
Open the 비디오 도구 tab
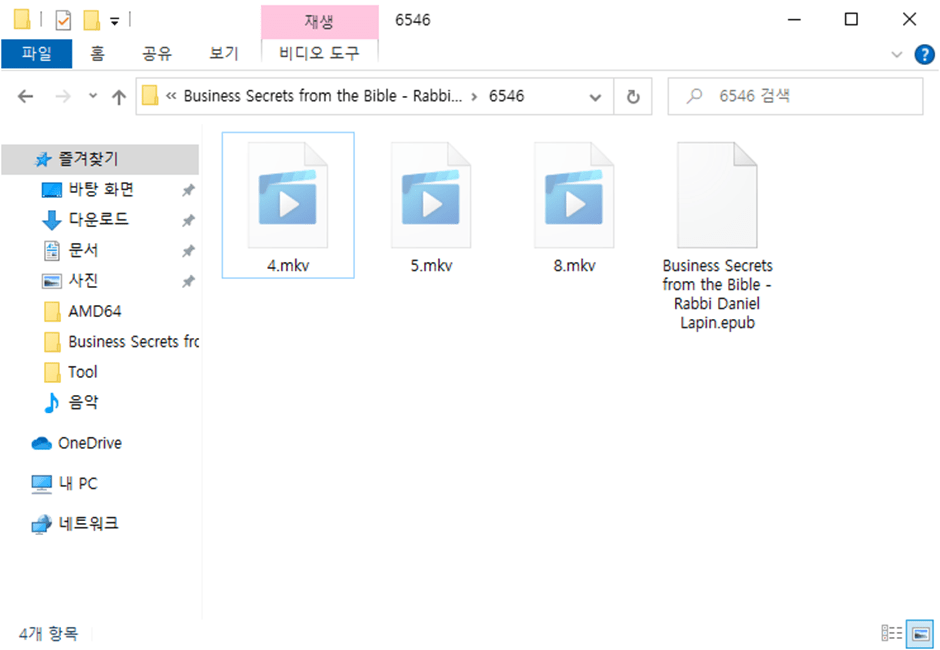[x=320, y=53]
